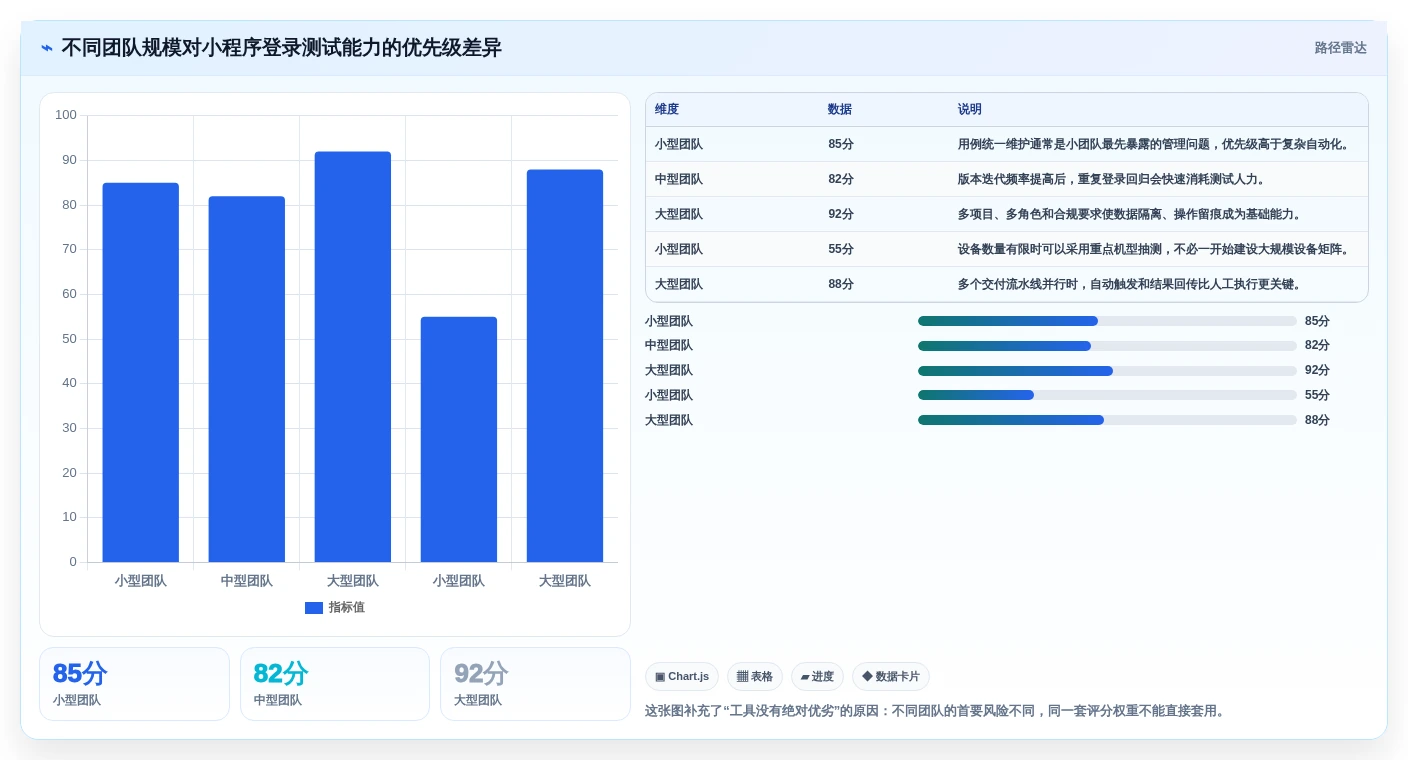Click the 85分 progress bar

(1107, 321)
